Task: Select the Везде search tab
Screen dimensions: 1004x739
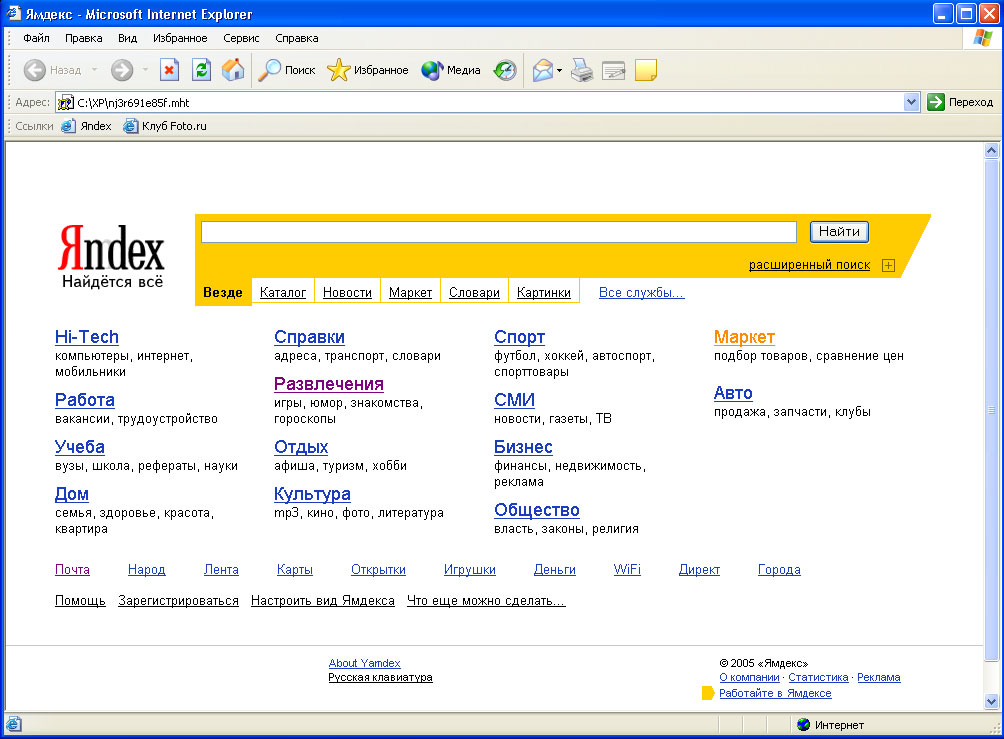Action: (223, 292)
